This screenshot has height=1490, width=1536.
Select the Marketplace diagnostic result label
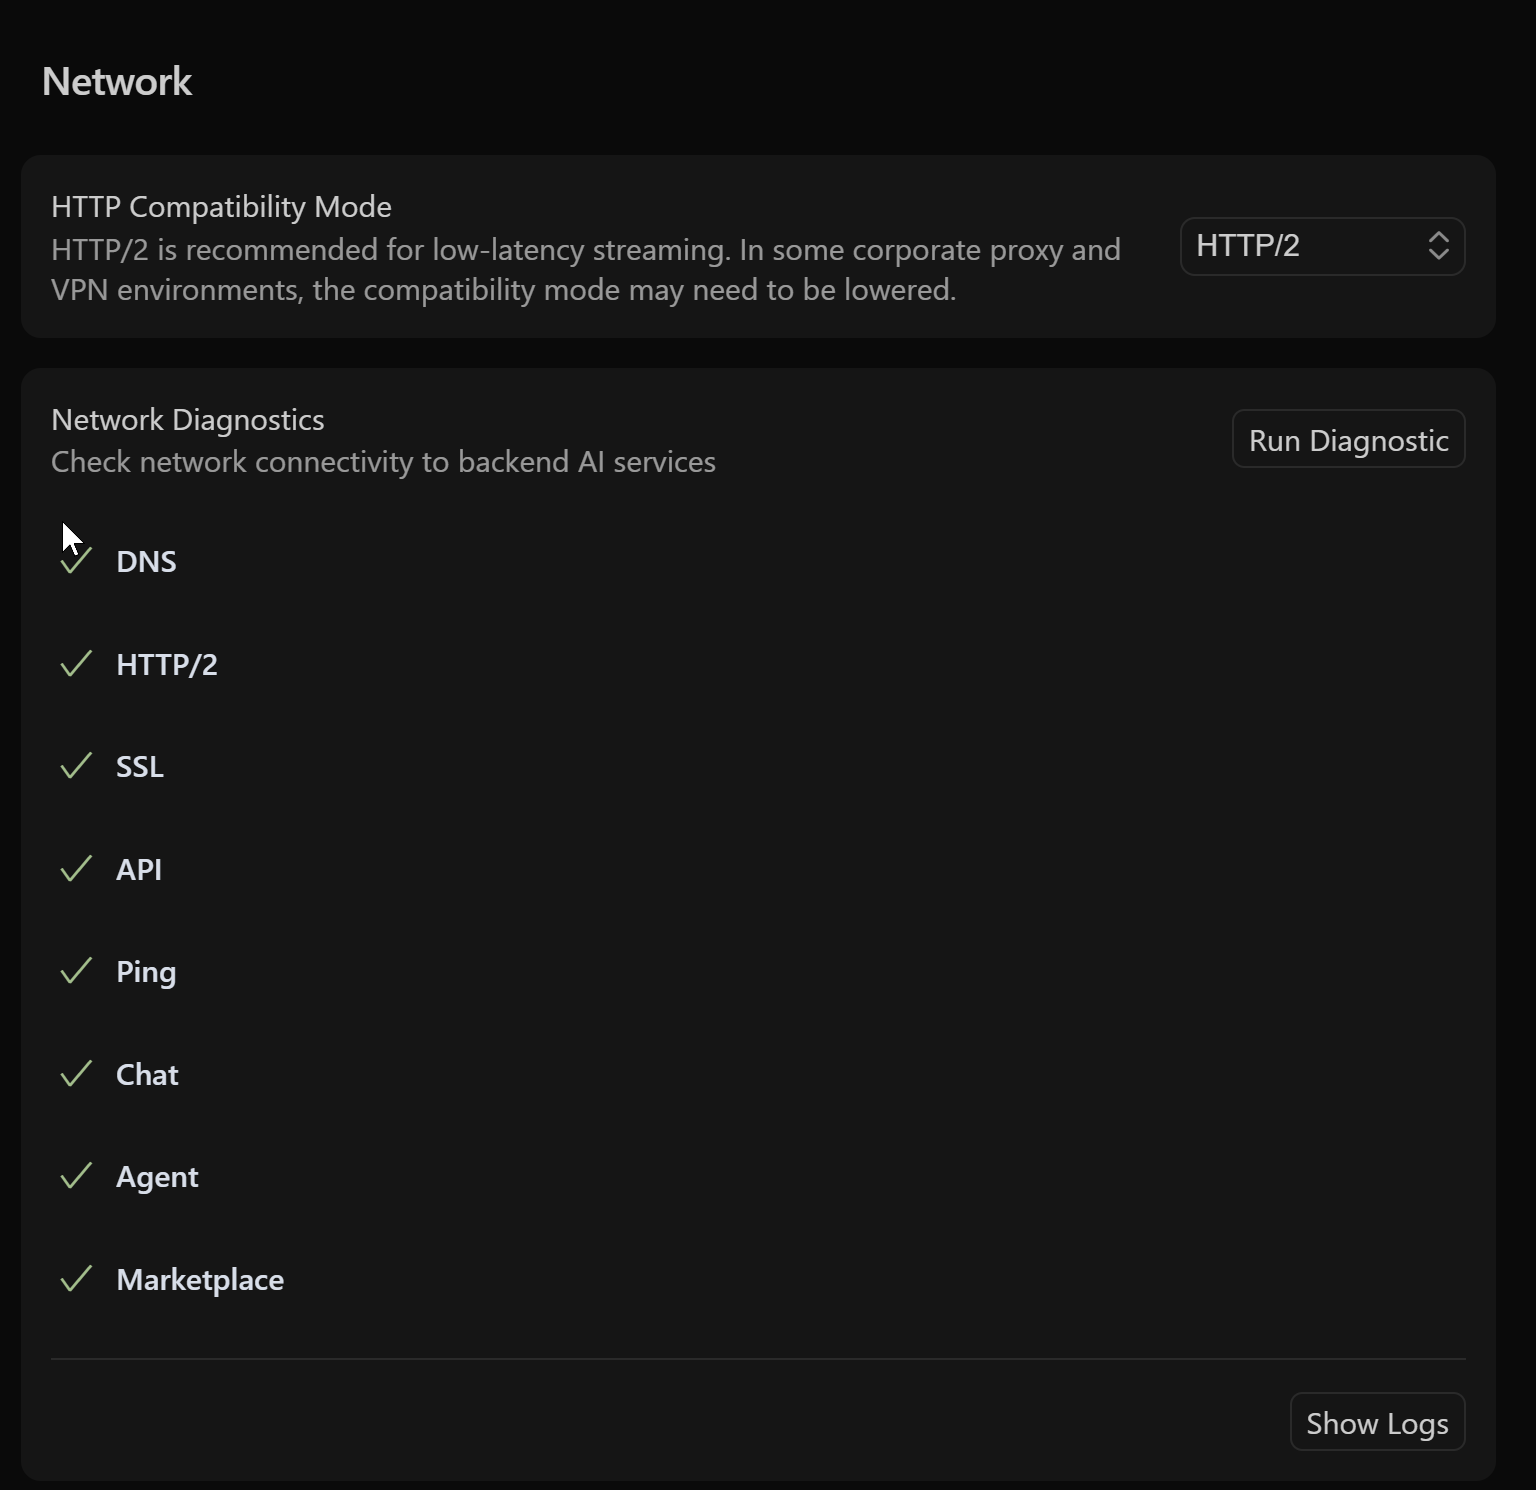(200, 1280)
